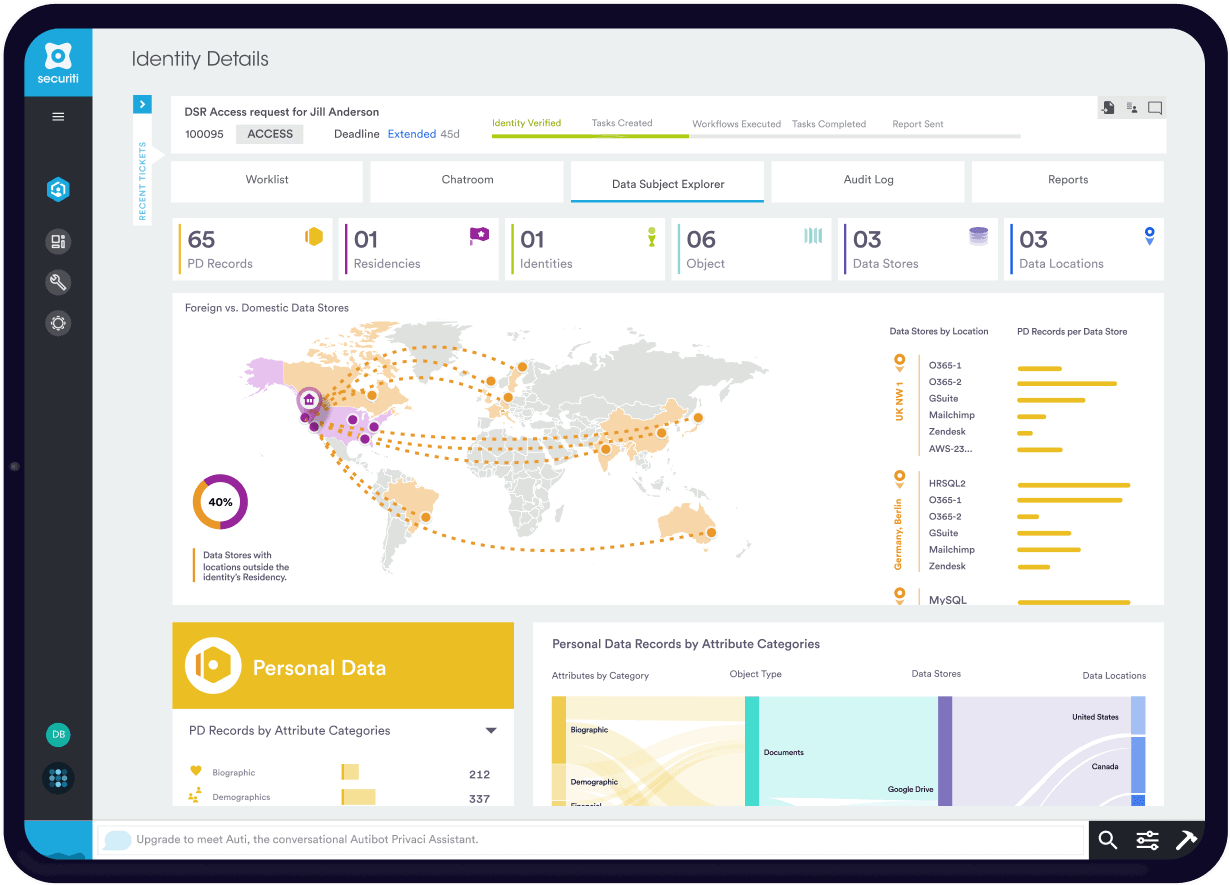Click the United States label in Sankey

[1095, 717]
